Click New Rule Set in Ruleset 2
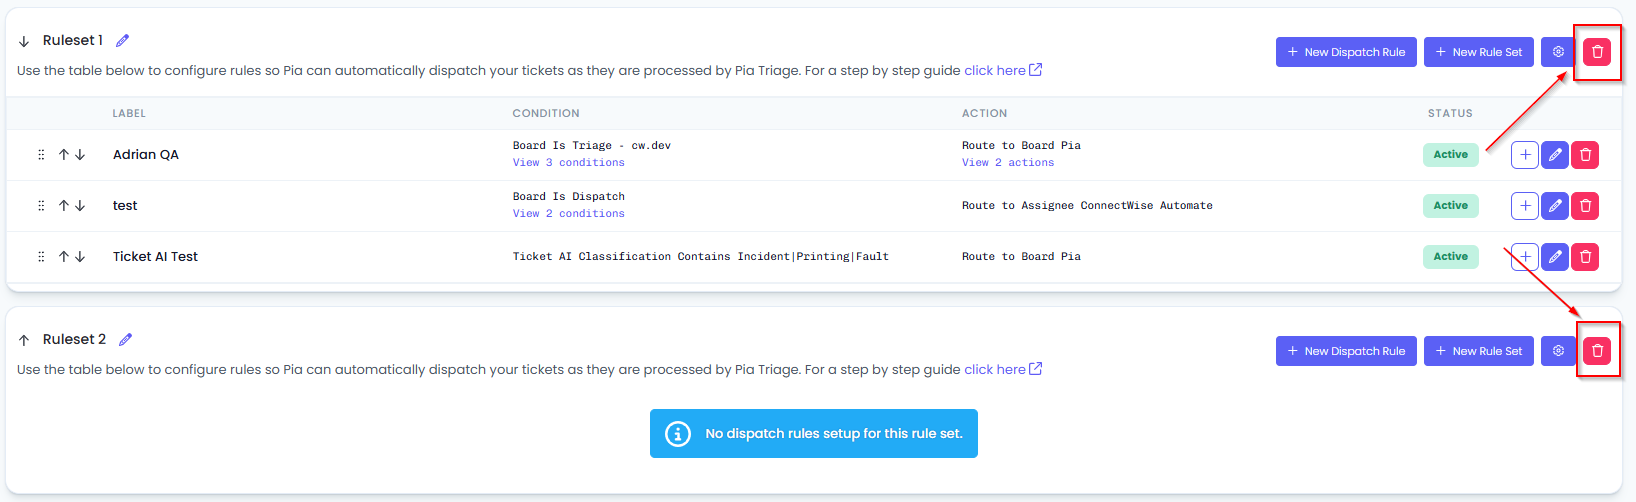Viewport: 1636px width, 502px height. pos(1478,351)
